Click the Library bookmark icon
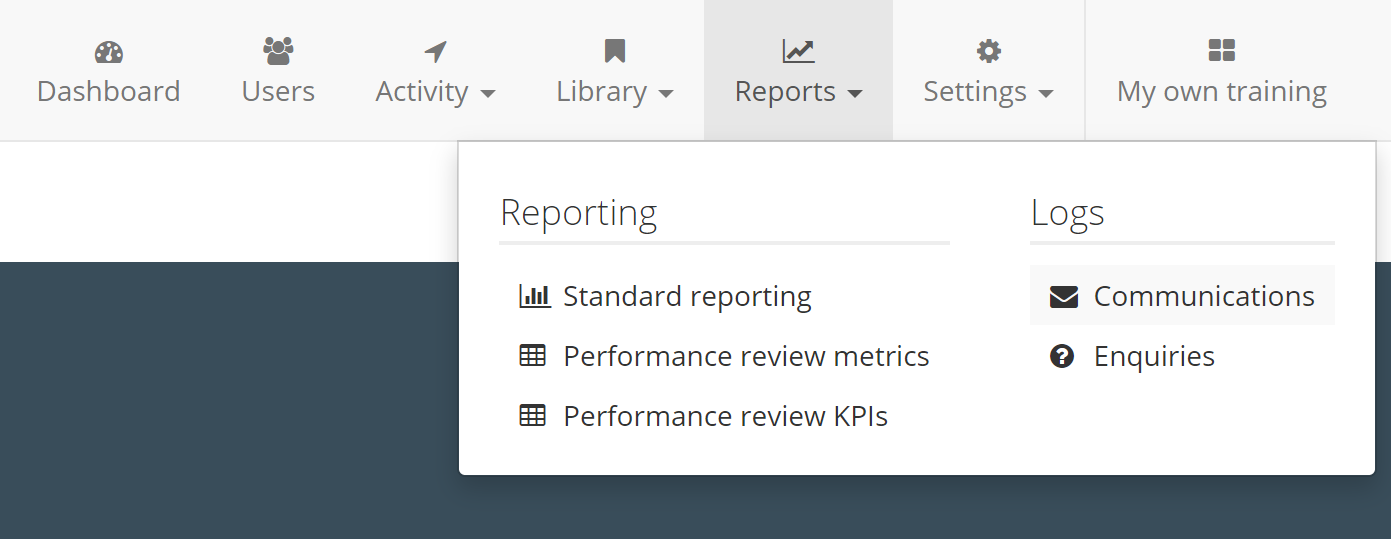Image resolution: width=1391 pixels, height=539 pixels. (614, 51)
